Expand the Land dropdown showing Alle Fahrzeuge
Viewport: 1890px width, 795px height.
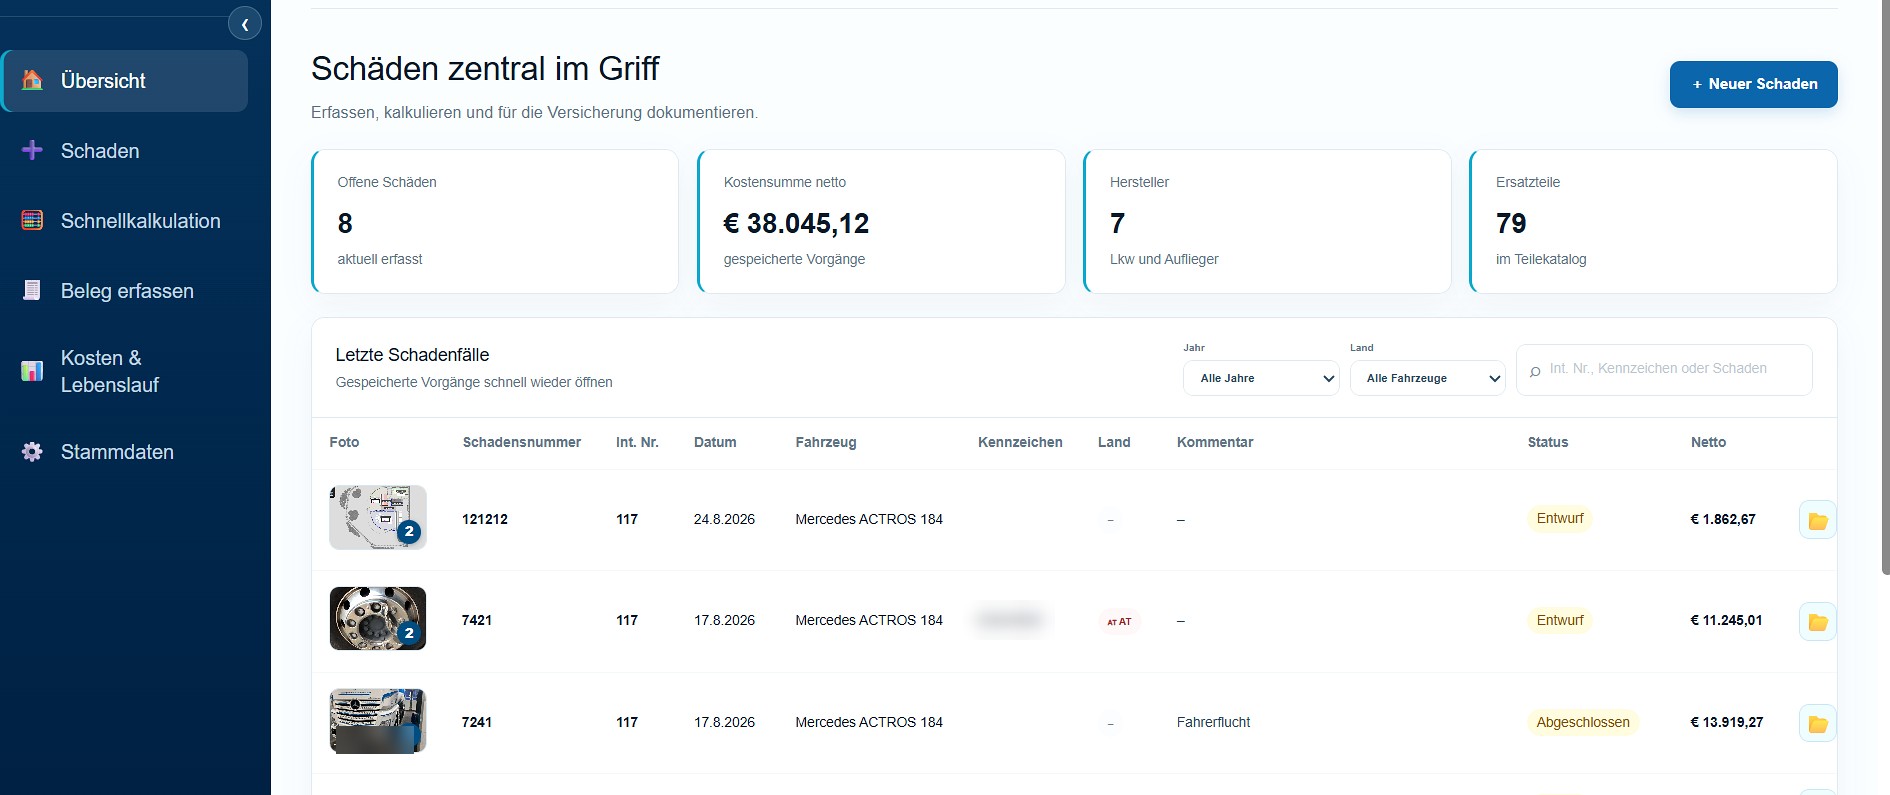tap(1427, 378)
